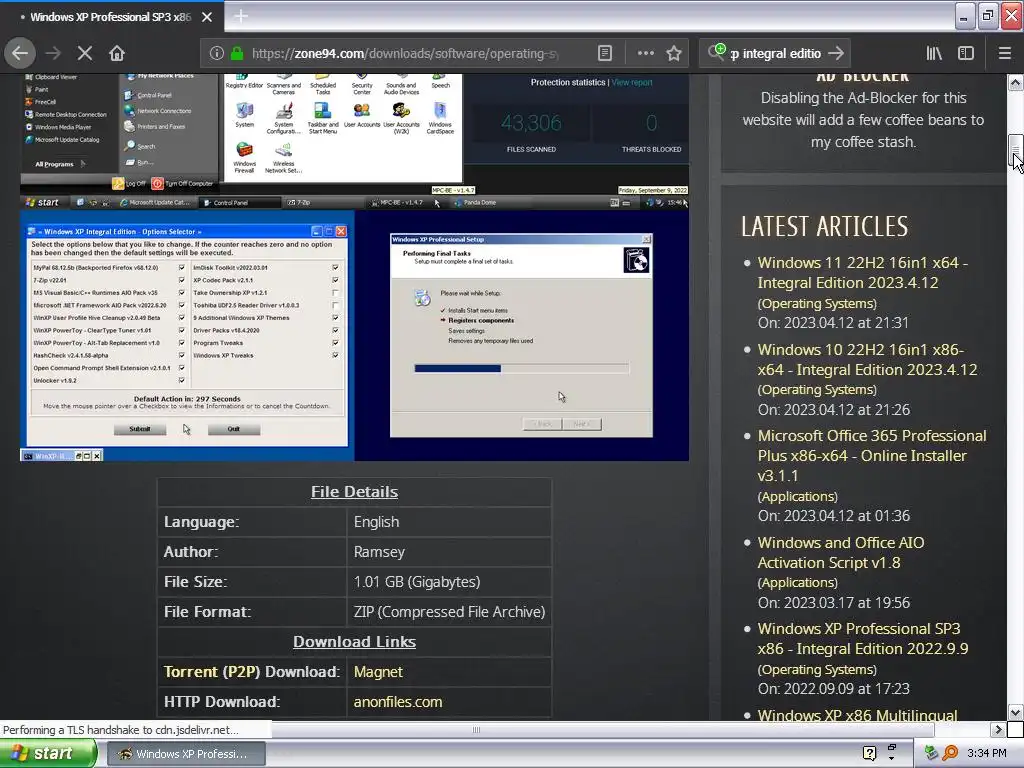Click the address bar URL field
The width and height of the screenshot is (1024, 768).
tap(405, 54)
